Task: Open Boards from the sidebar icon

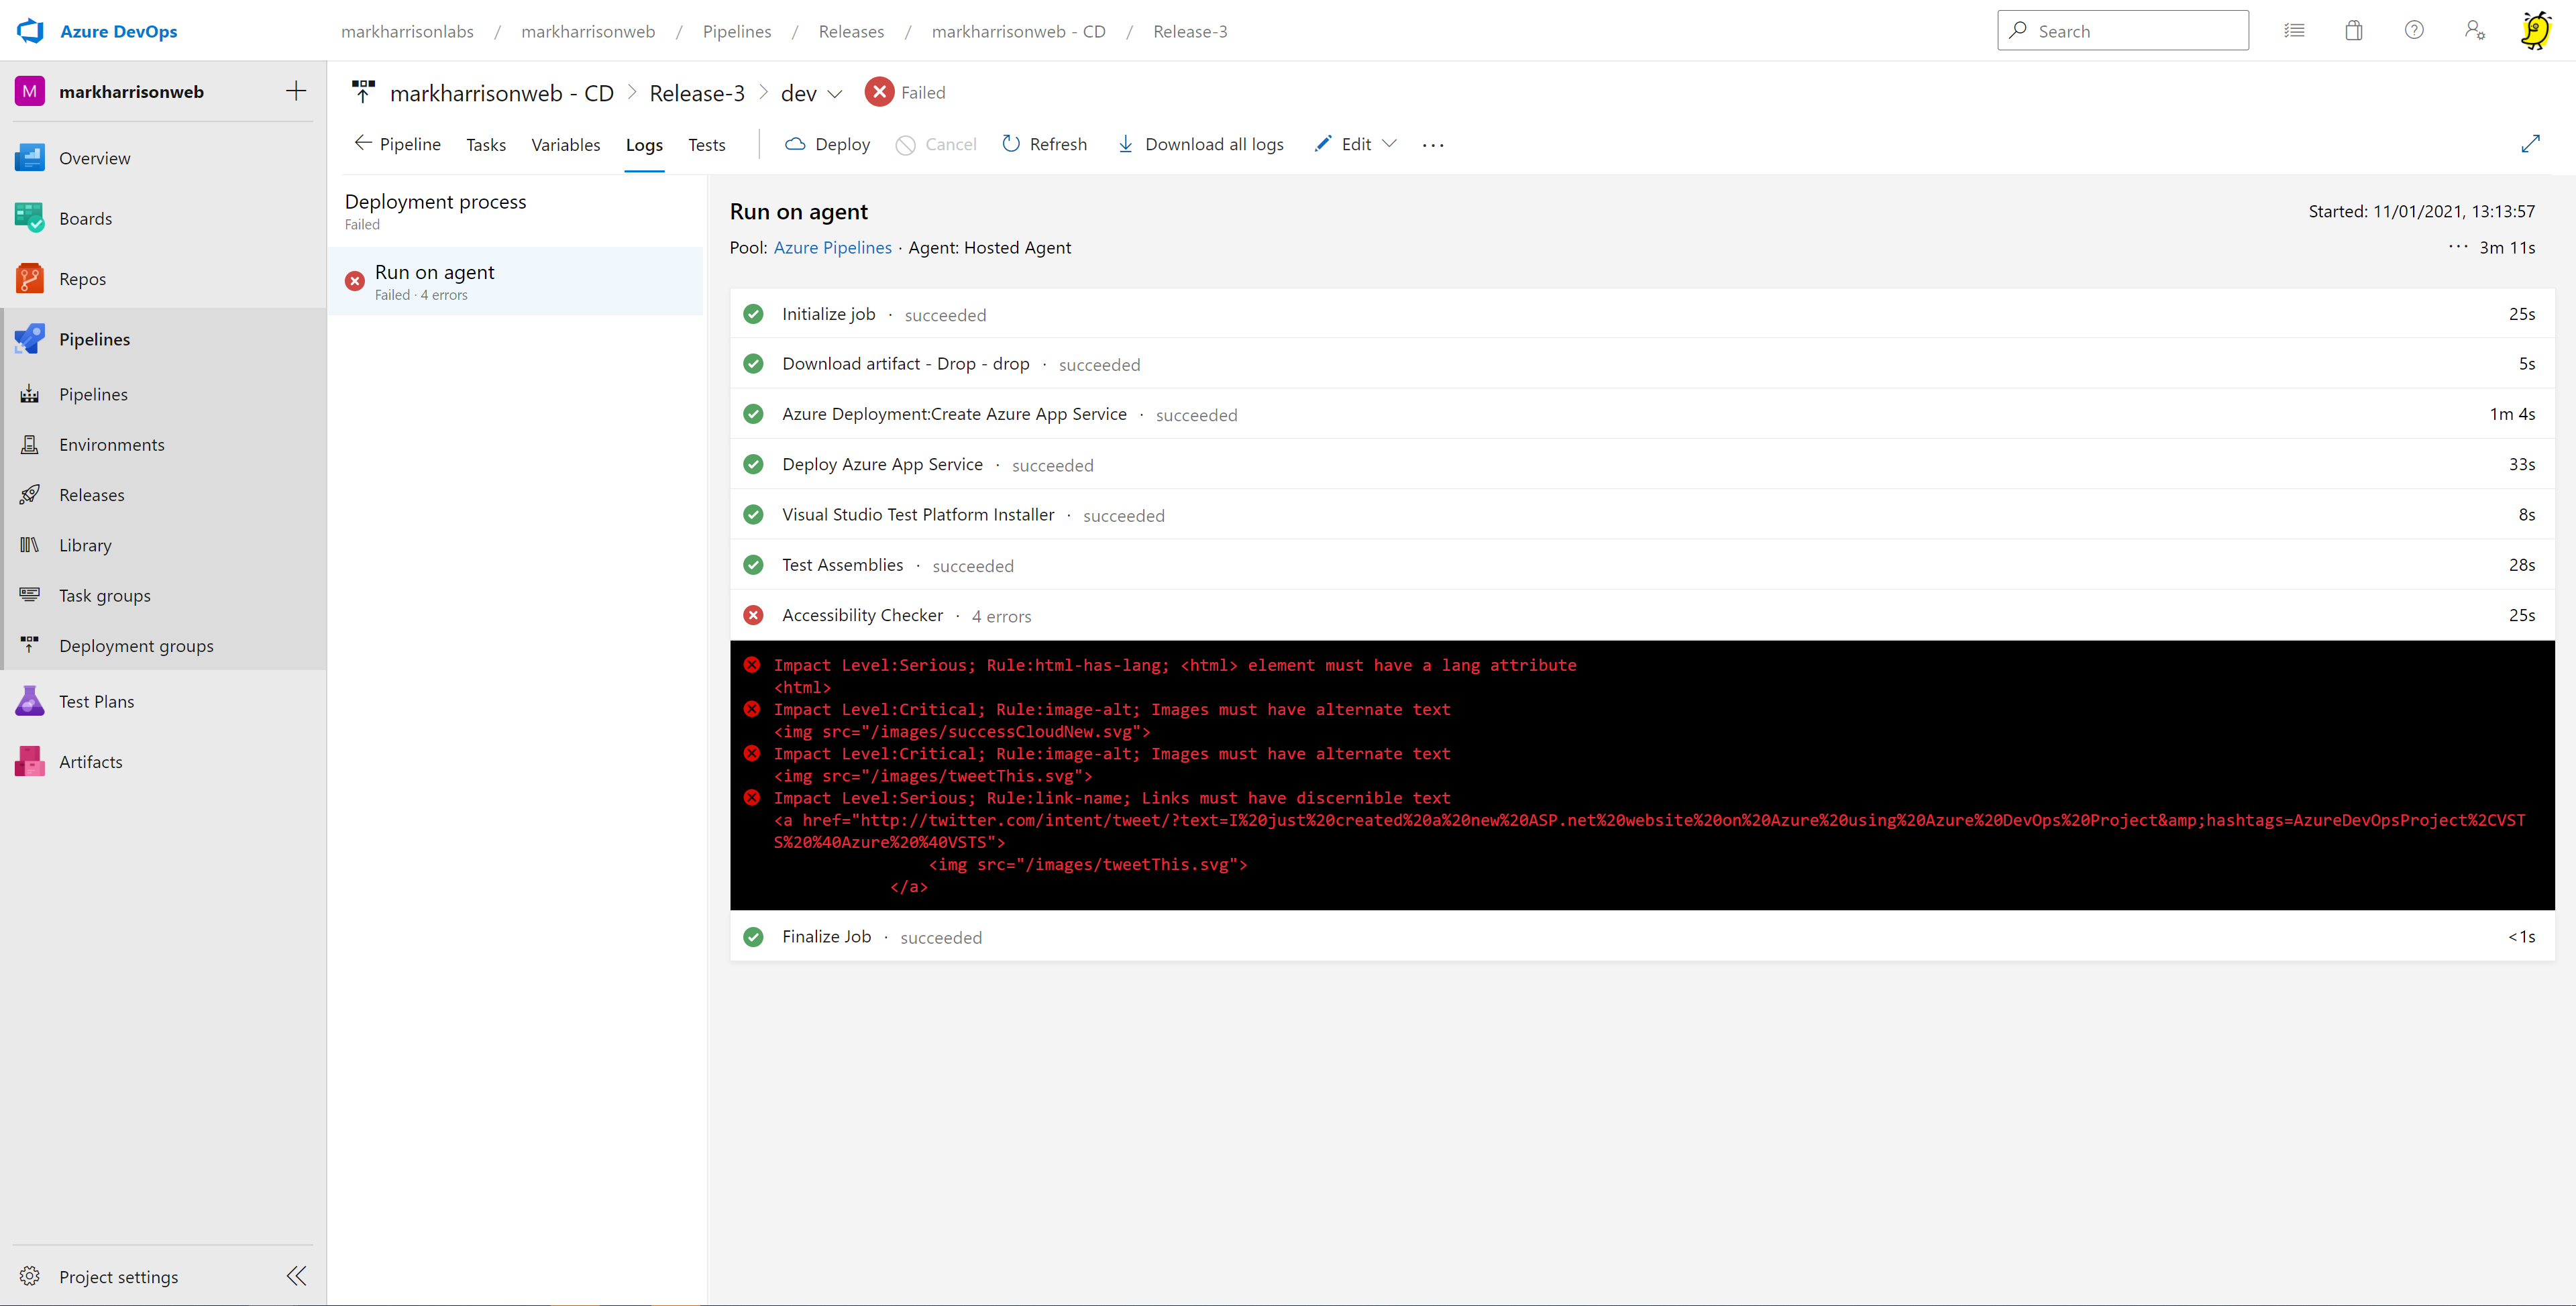Action: tap(29, 218)
